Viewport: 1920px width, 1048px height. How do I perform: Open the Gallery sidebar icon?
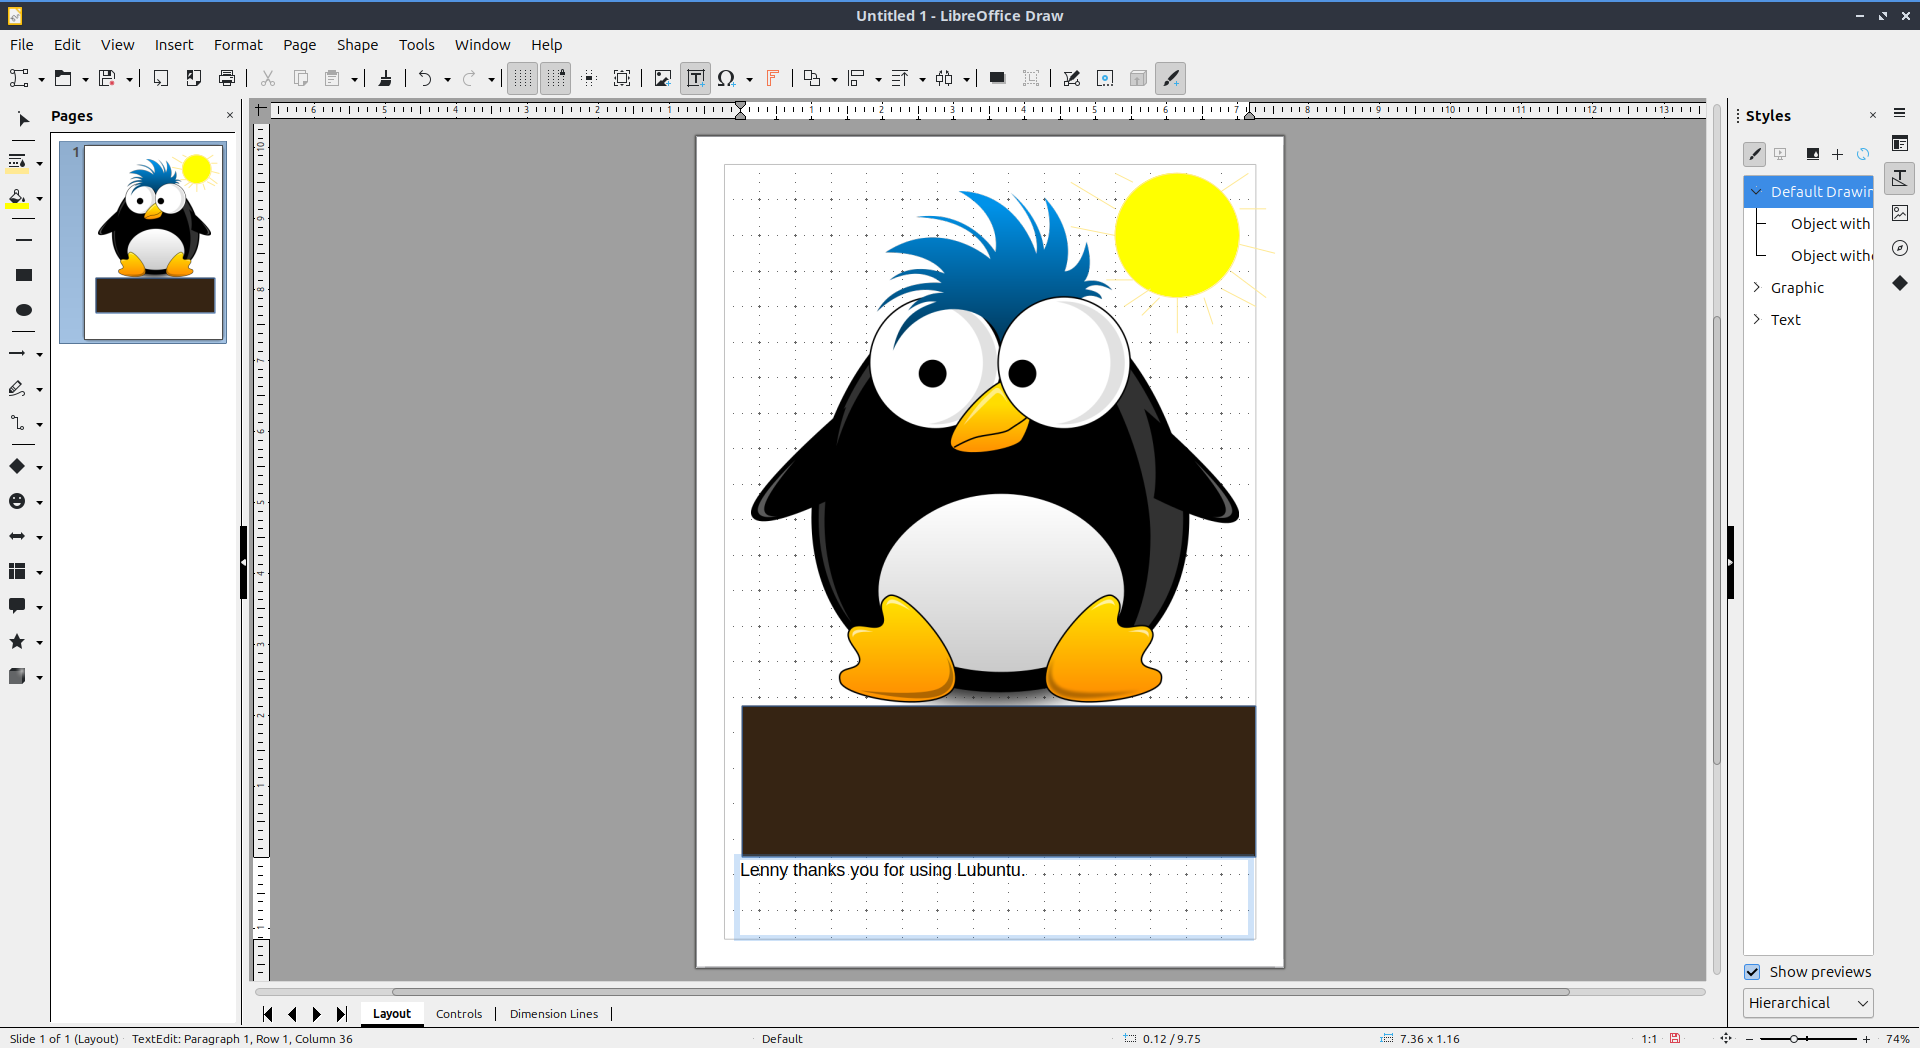(x=1900, y=213)
